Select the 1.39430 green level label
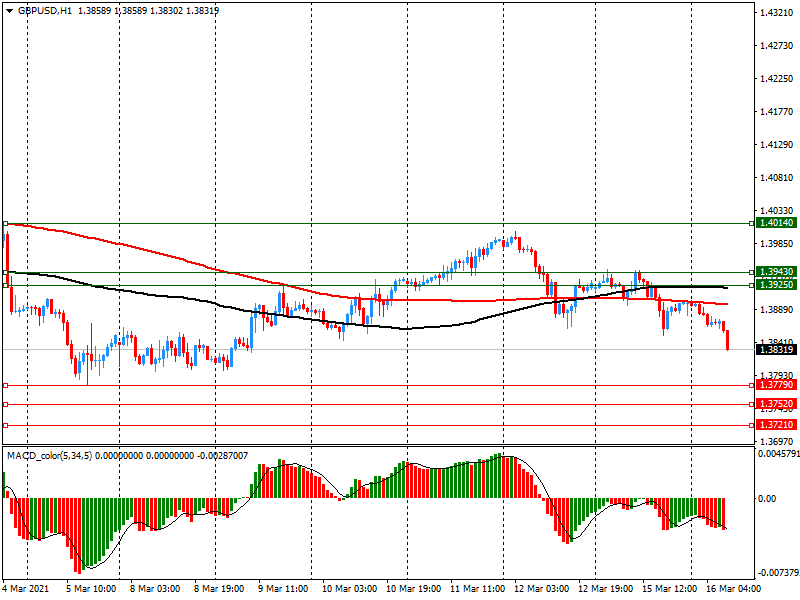This screenshot has height=600, width=800. [777, 272]
